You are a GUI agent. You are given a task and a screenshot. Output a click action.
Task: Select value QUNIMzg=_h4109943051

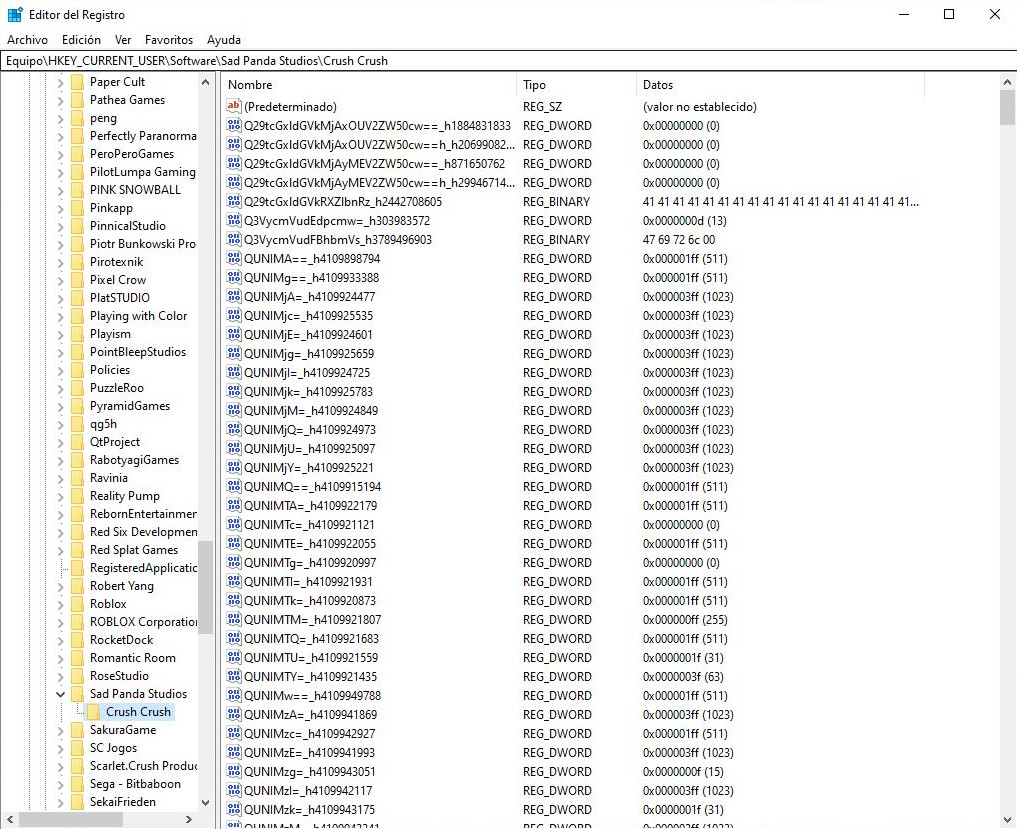point(309,772)
